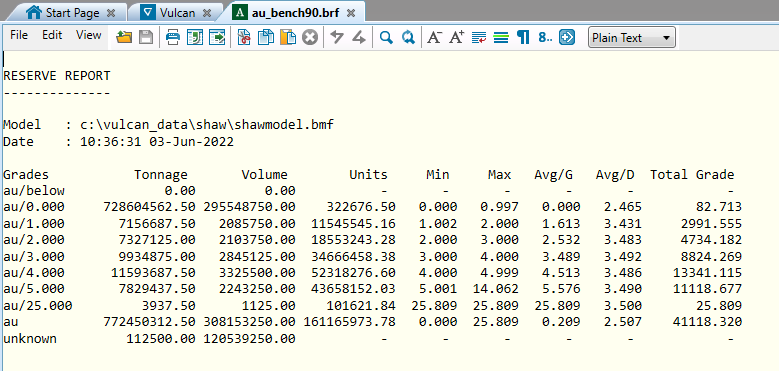The height and width of the screenshot is (371, 779).
Task: Click max value 14.062
Action: [496, 289]
